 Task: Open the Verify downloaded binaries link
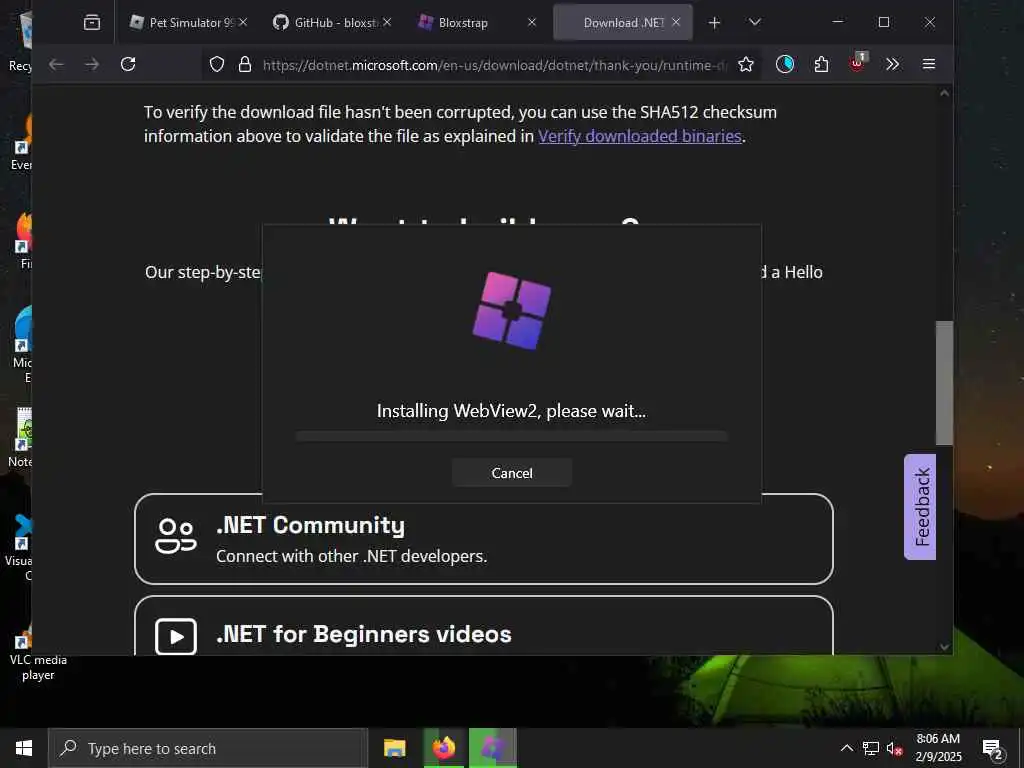tap(639, 136)
